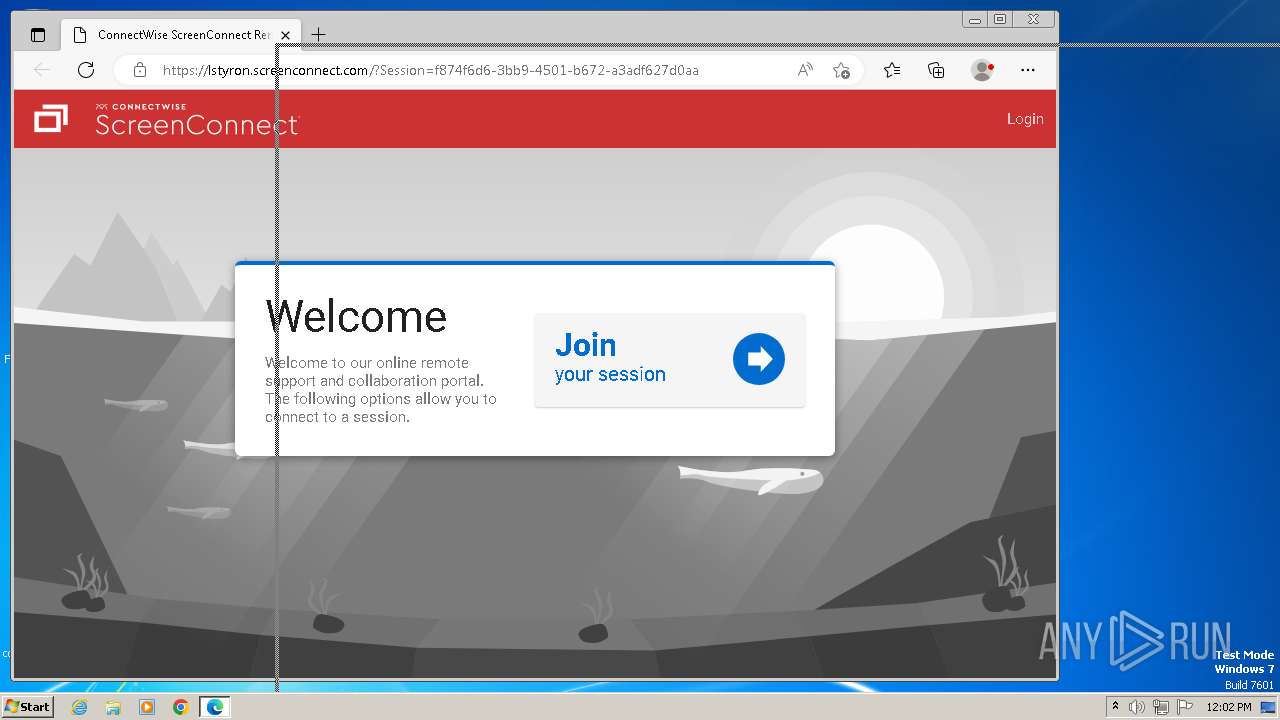Maximize the Edge browser window
Viewport: 1280px width, 720px height.
tap(1000, 19)
